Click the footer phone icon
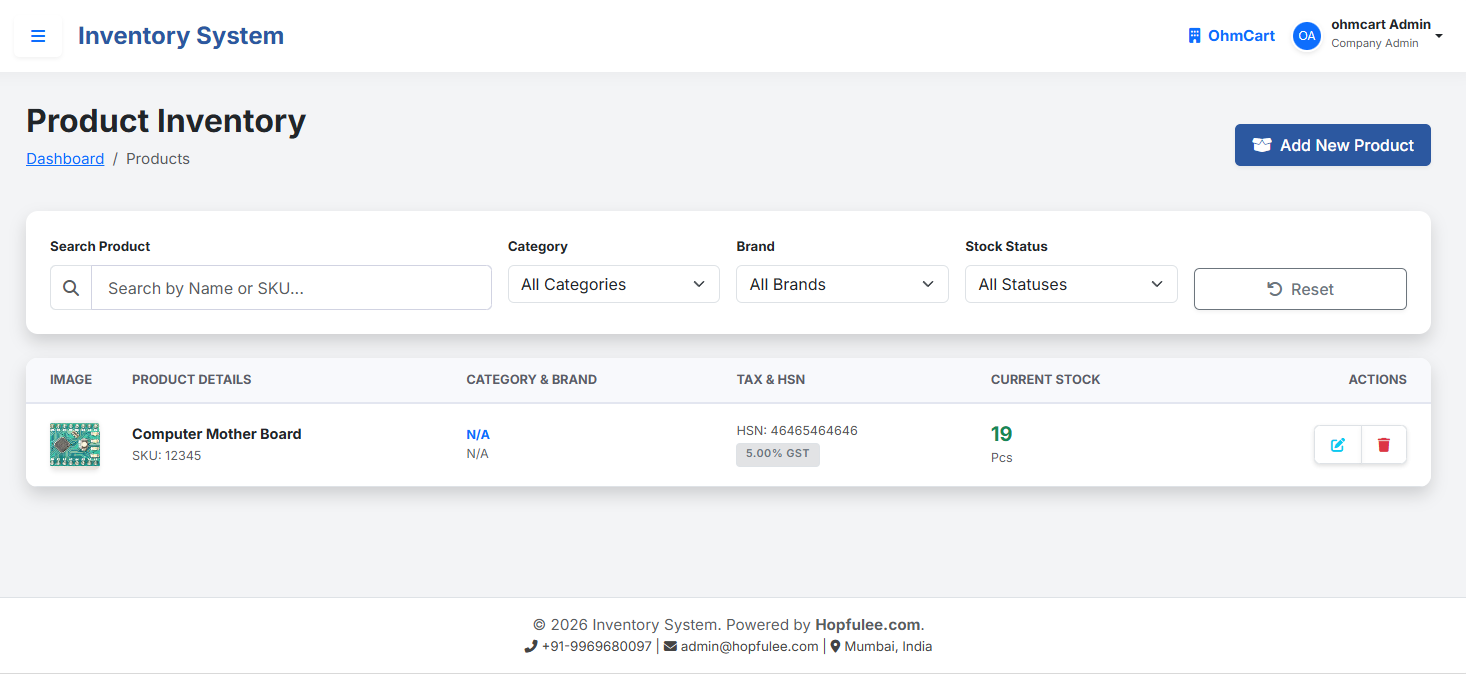Screen dimensions: 1466x674 531,647
